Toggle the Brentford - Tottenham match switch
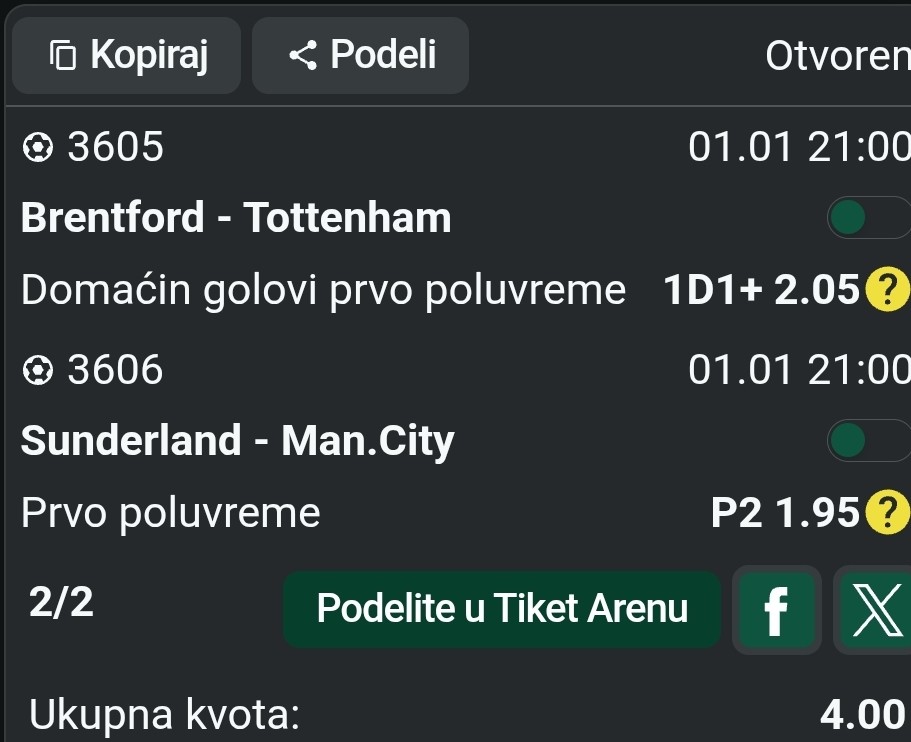The height and width of the screenshot is (742, 911). [x=866, y=218]
